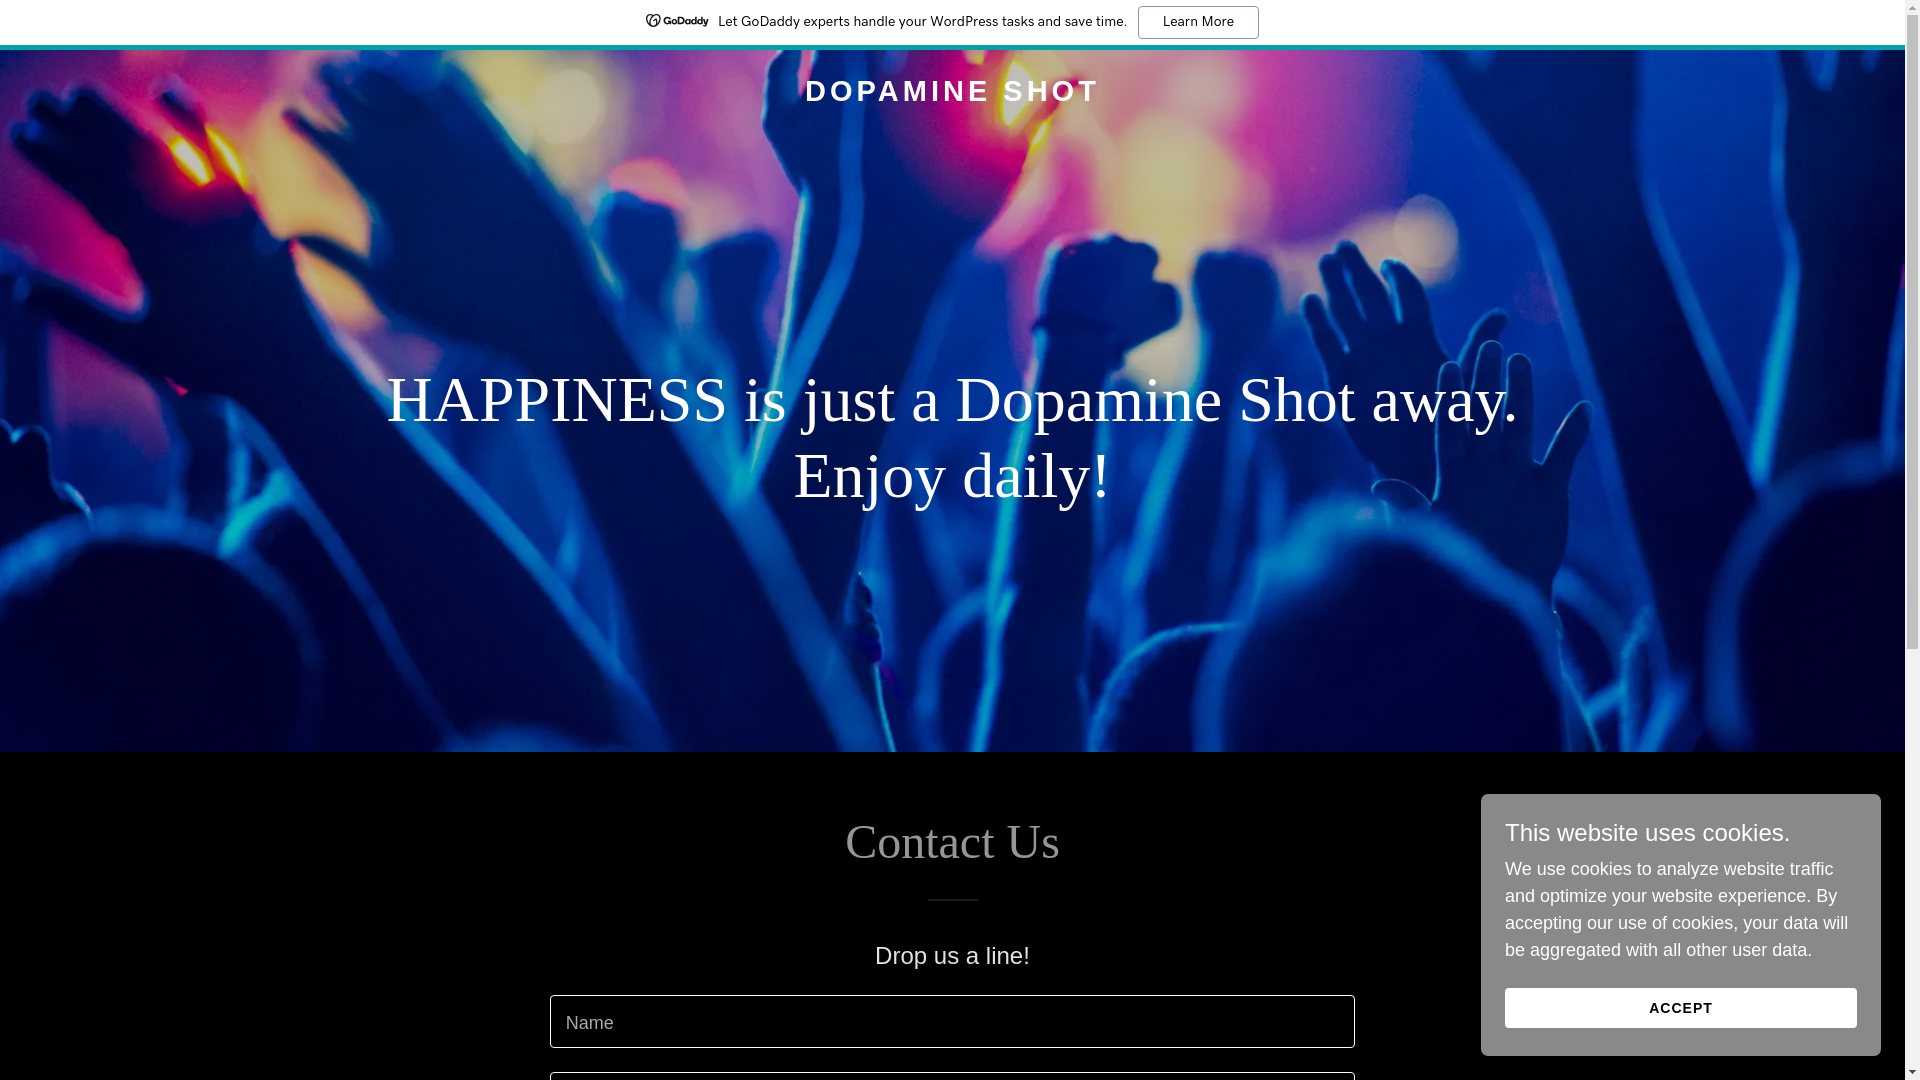Click the GoDaddy WordPress tasks banner text
This screenshot has width=1920, height=1080.
click(922, 22)
